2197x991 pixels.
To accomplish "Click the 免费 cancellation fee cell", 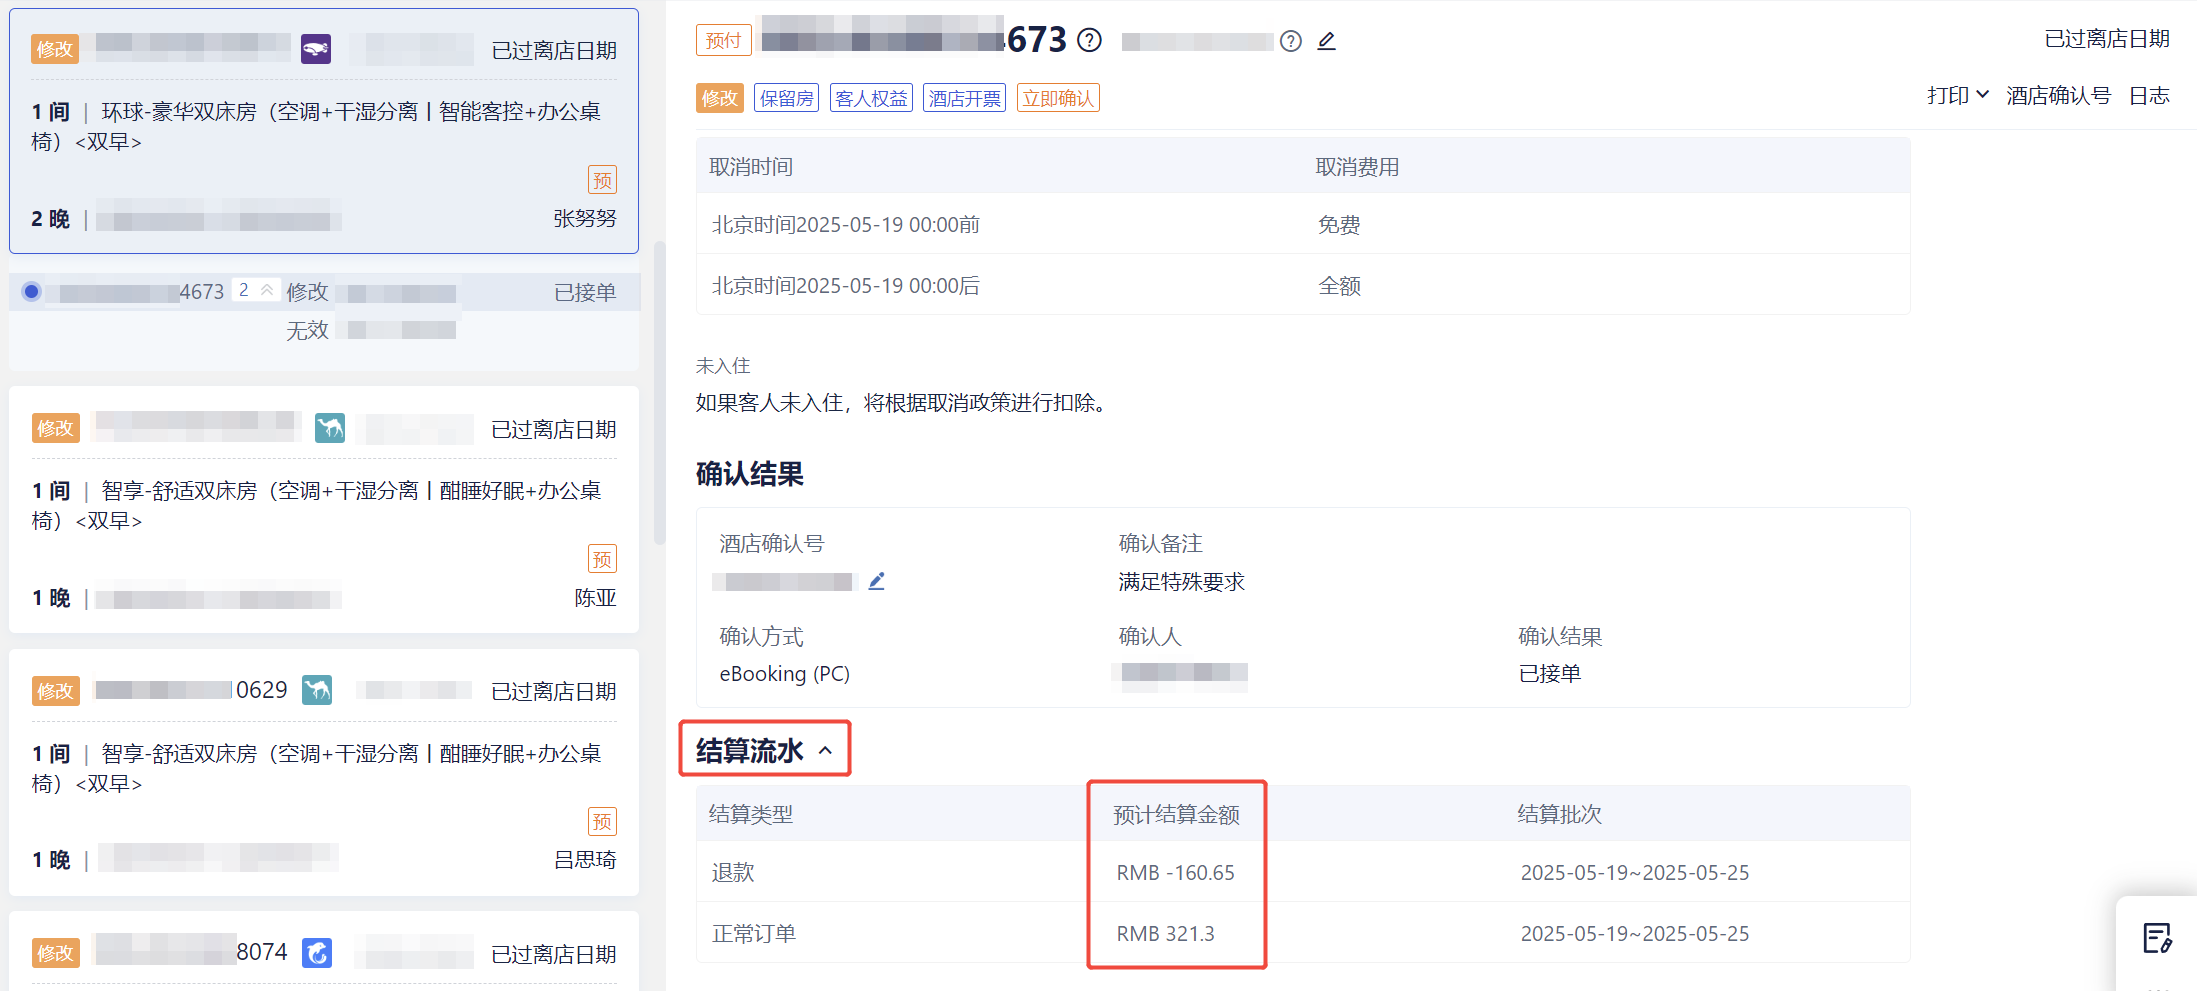I will [1339, 224].
